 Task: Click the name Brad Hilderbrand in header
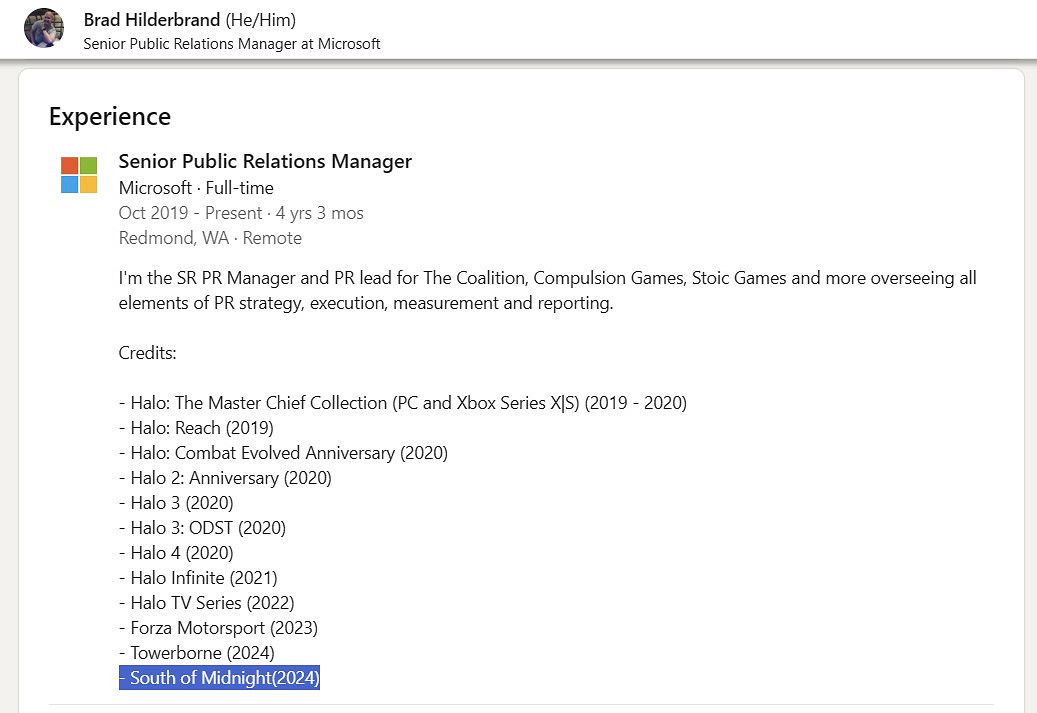153,20
